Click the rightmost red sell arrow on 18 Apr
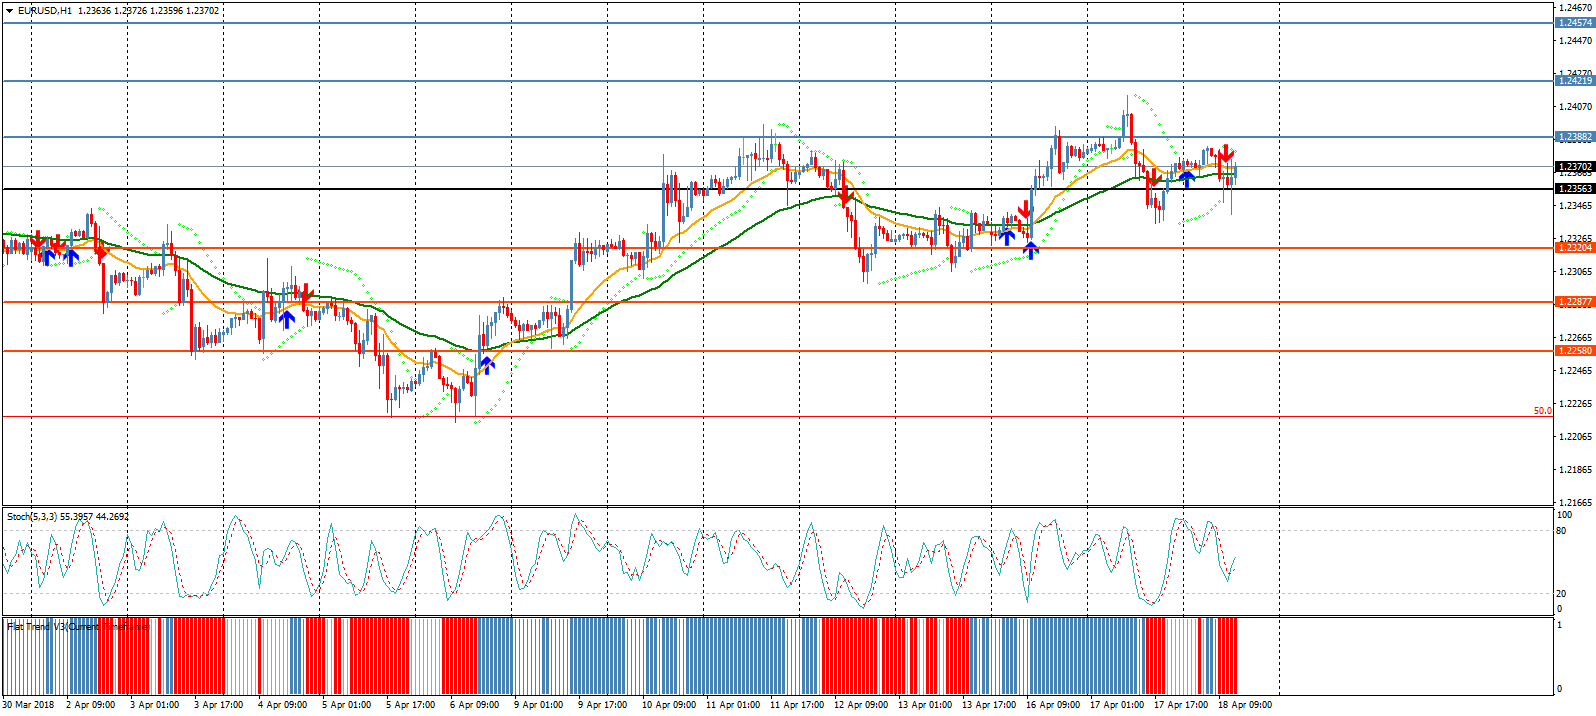Screen dimensions: 1596x716 pos(1224,155)
